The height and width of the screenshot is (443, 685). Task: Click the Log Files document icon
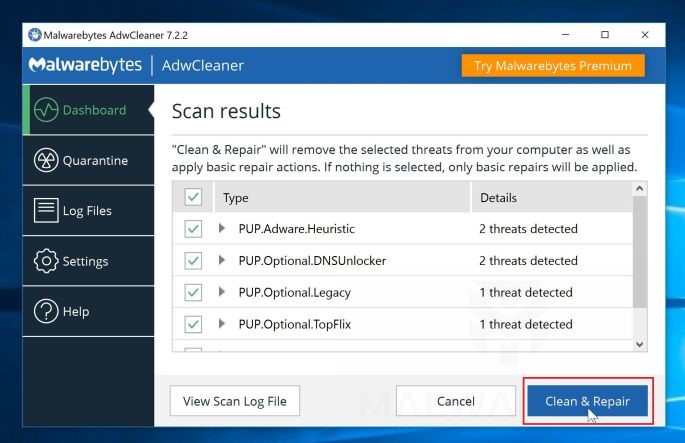pos(46,211)
